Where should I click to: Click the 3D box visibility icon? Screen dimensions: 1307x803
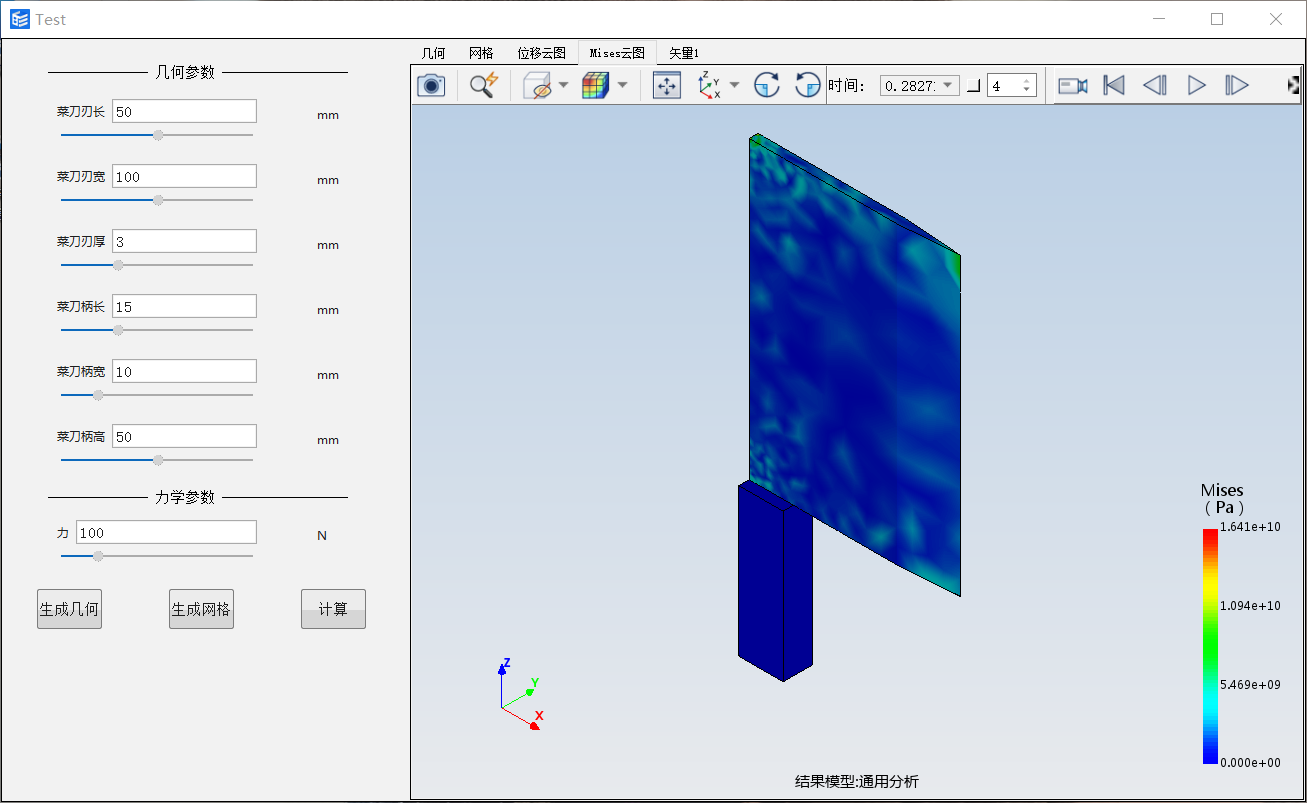(x=537, y=85)
